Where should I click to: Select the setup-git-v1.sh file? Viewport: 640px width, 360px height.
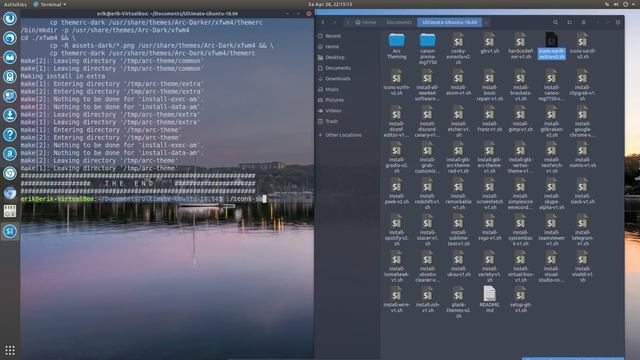520,300
